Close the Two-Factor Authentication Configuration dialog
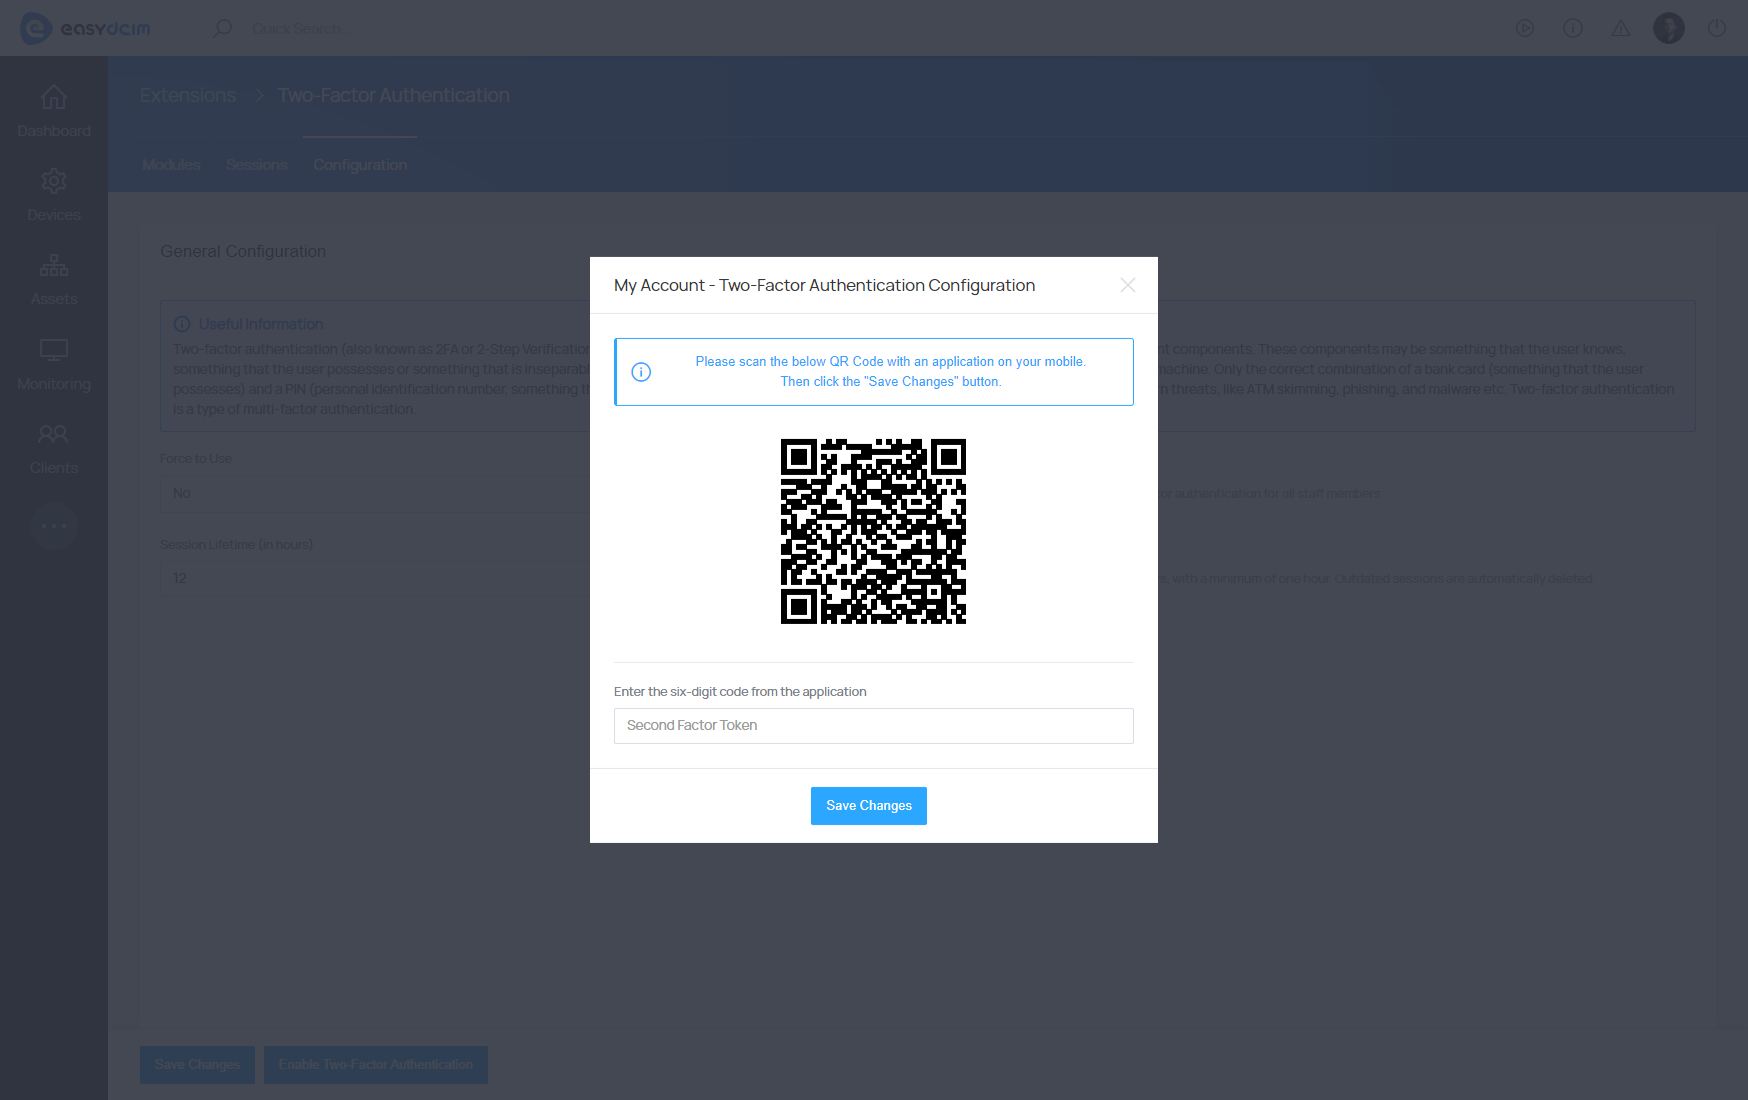The height and width of the screenshot is (1100, 1748). [x=1127, y=285]
